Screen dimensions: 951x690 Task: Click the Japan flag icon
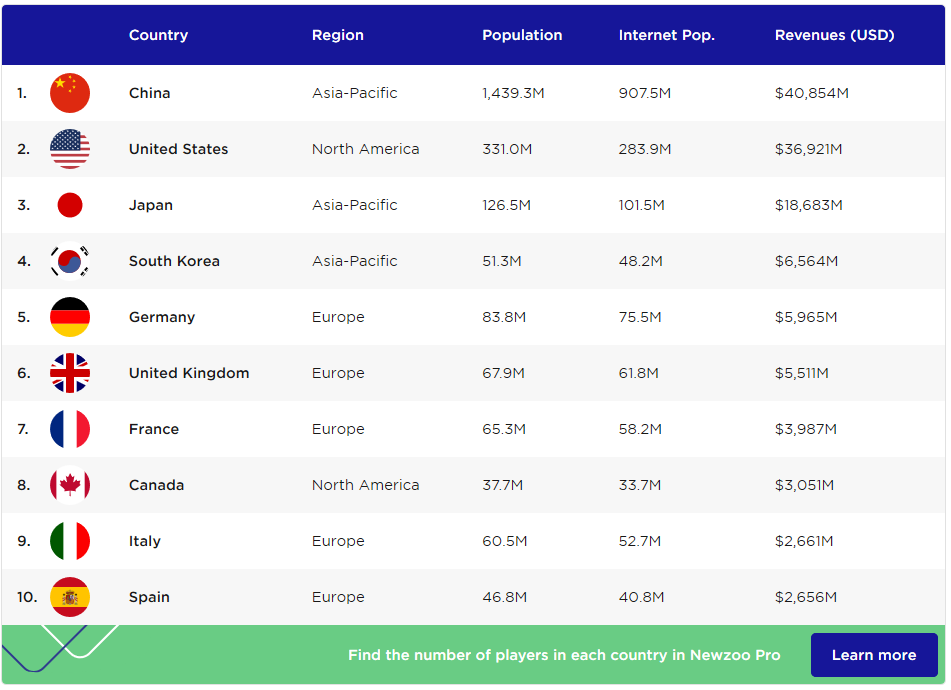[x=70, y=205]
